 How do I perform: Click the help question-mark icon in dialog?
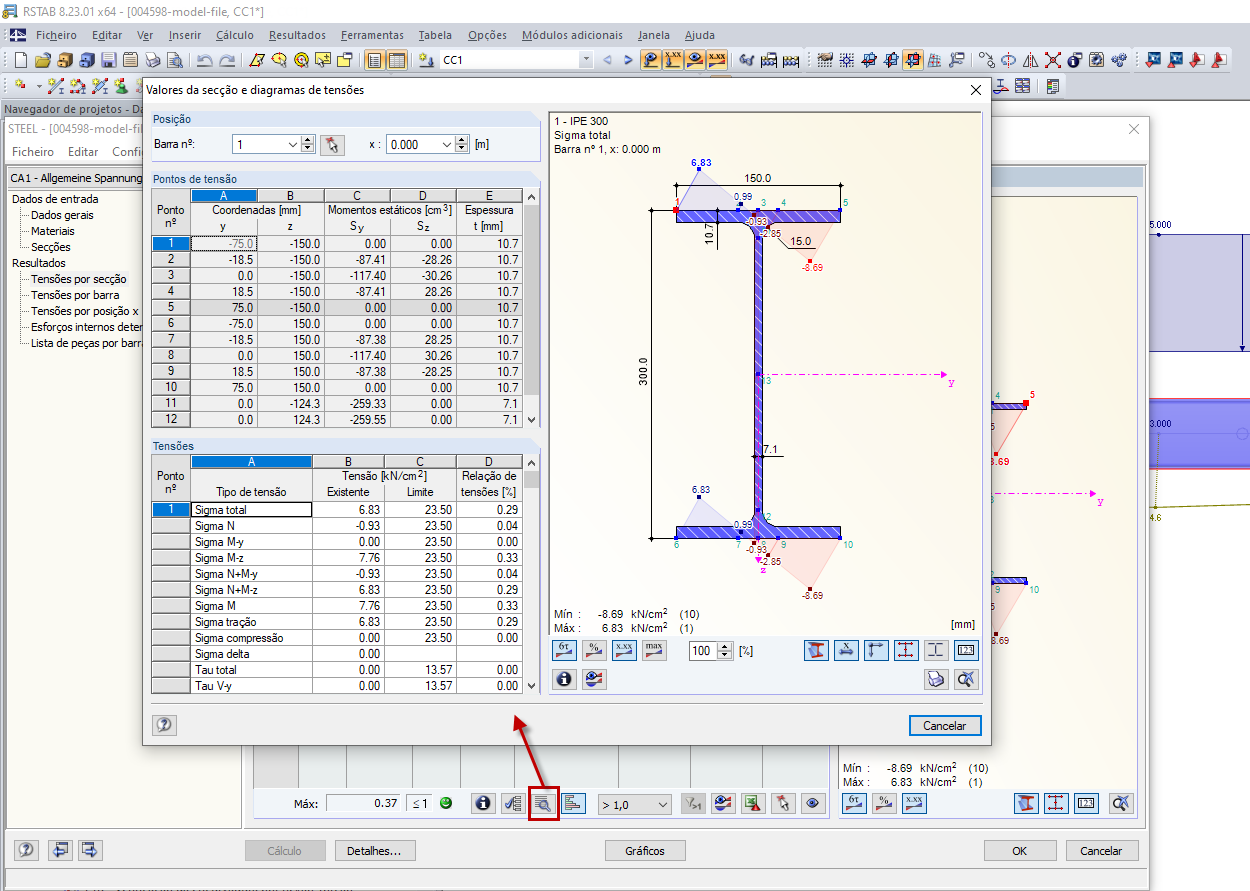tap(164, 725)
